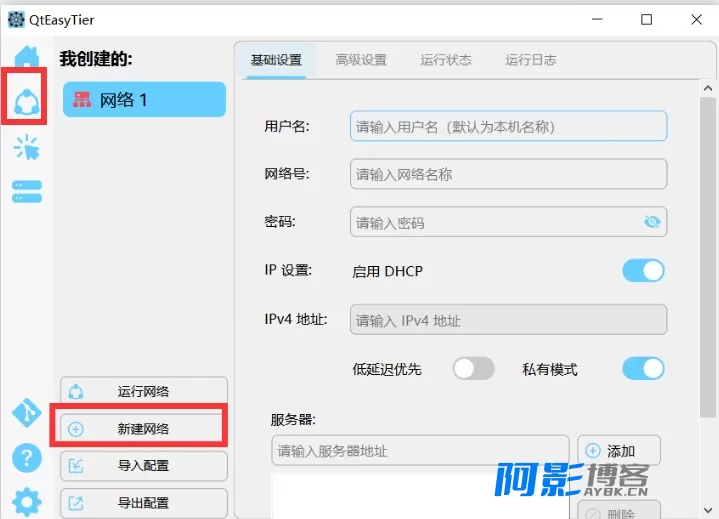Show password with the eye icon

pos(652,222)
